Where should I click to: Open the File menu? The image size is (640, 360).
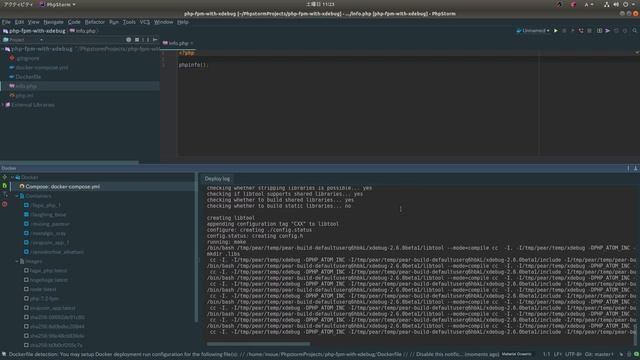coord(6,22)
